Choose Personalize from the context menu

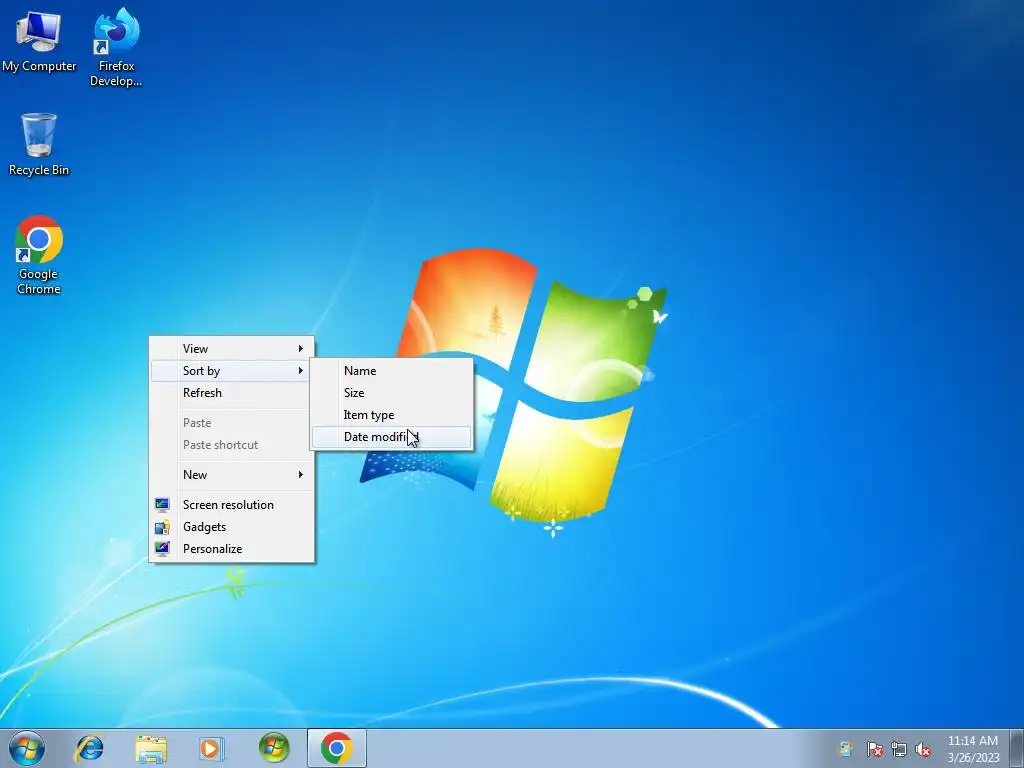pos(231,549)
